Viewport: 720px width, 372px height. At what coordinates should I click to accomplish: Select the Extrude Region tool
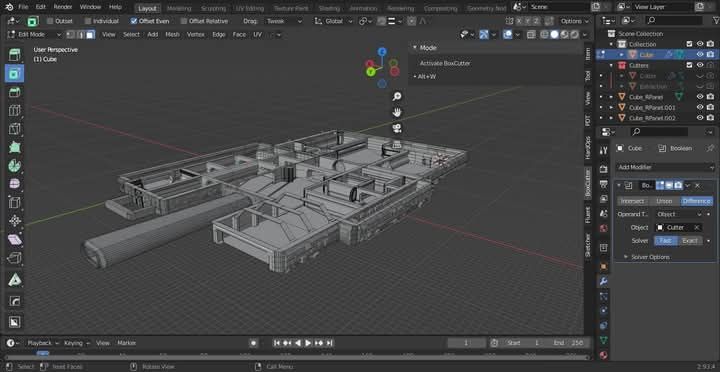(15, 55)
